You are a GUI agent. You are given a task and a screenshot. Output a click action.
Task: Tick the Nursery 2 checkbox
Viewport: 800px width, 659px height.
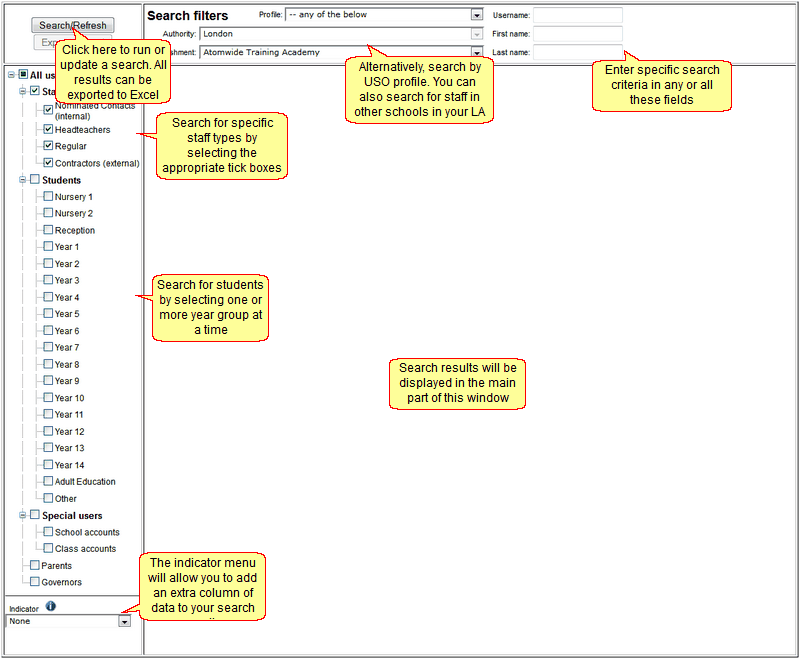pyautogui.click(x=48, y=213)
